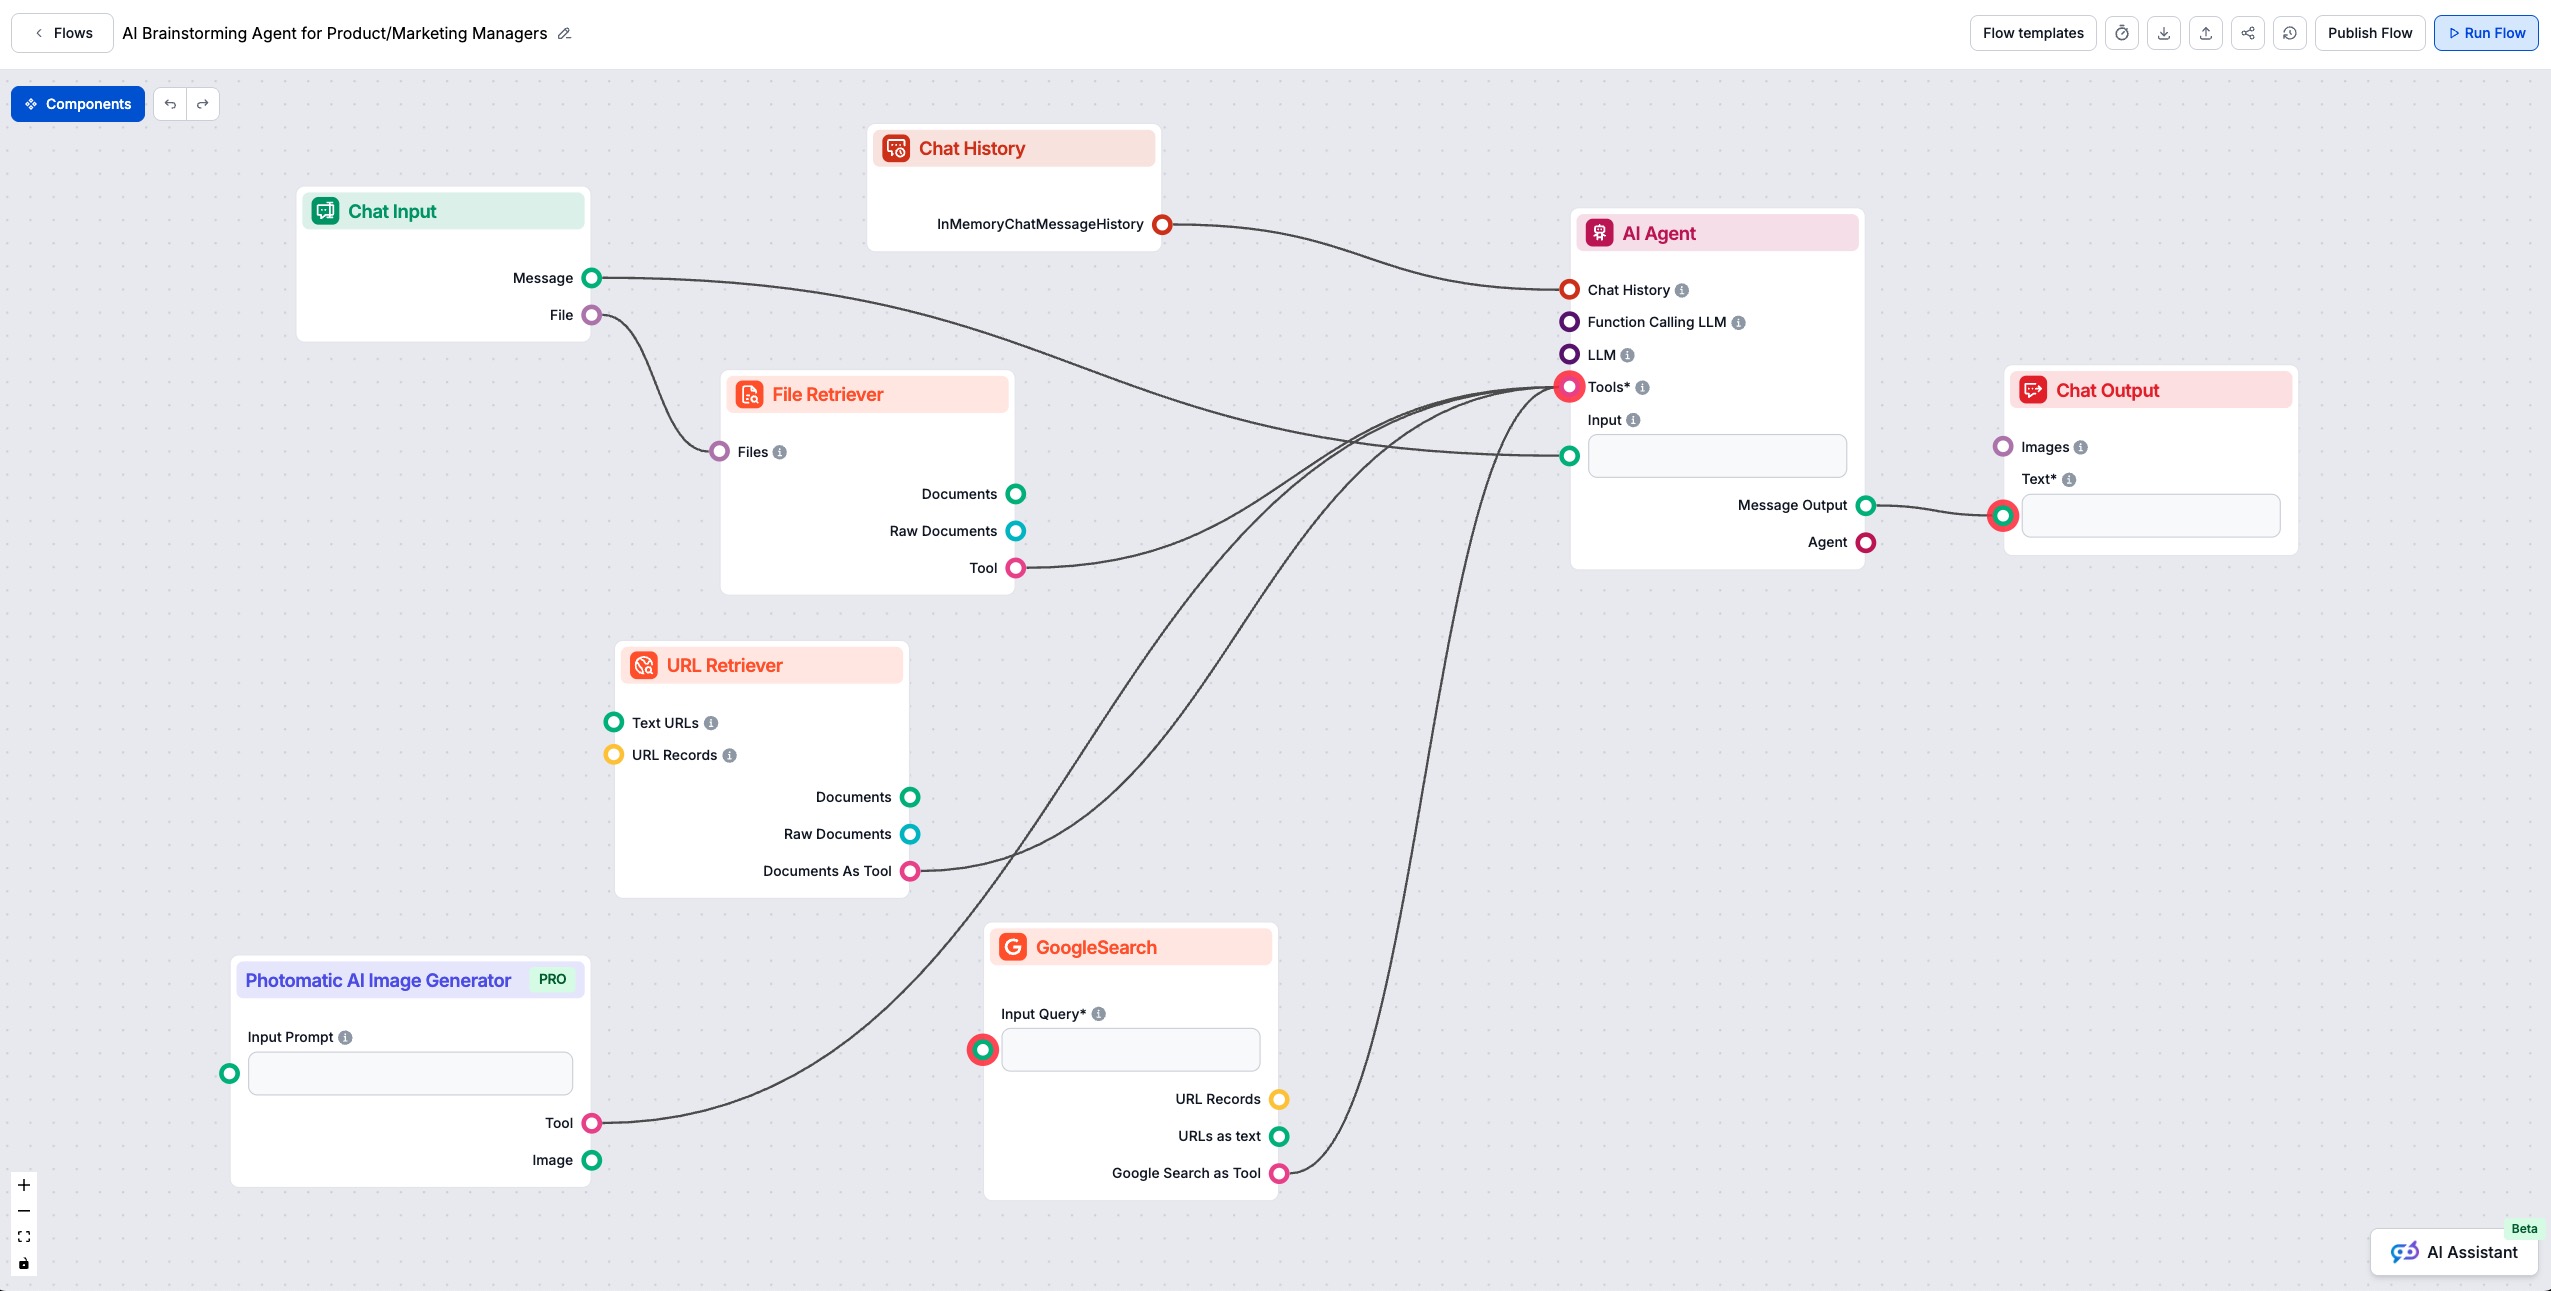Toggle the canvas lock
The height and width of the screenshot is (1291, 2551).
coord(23,1263)
